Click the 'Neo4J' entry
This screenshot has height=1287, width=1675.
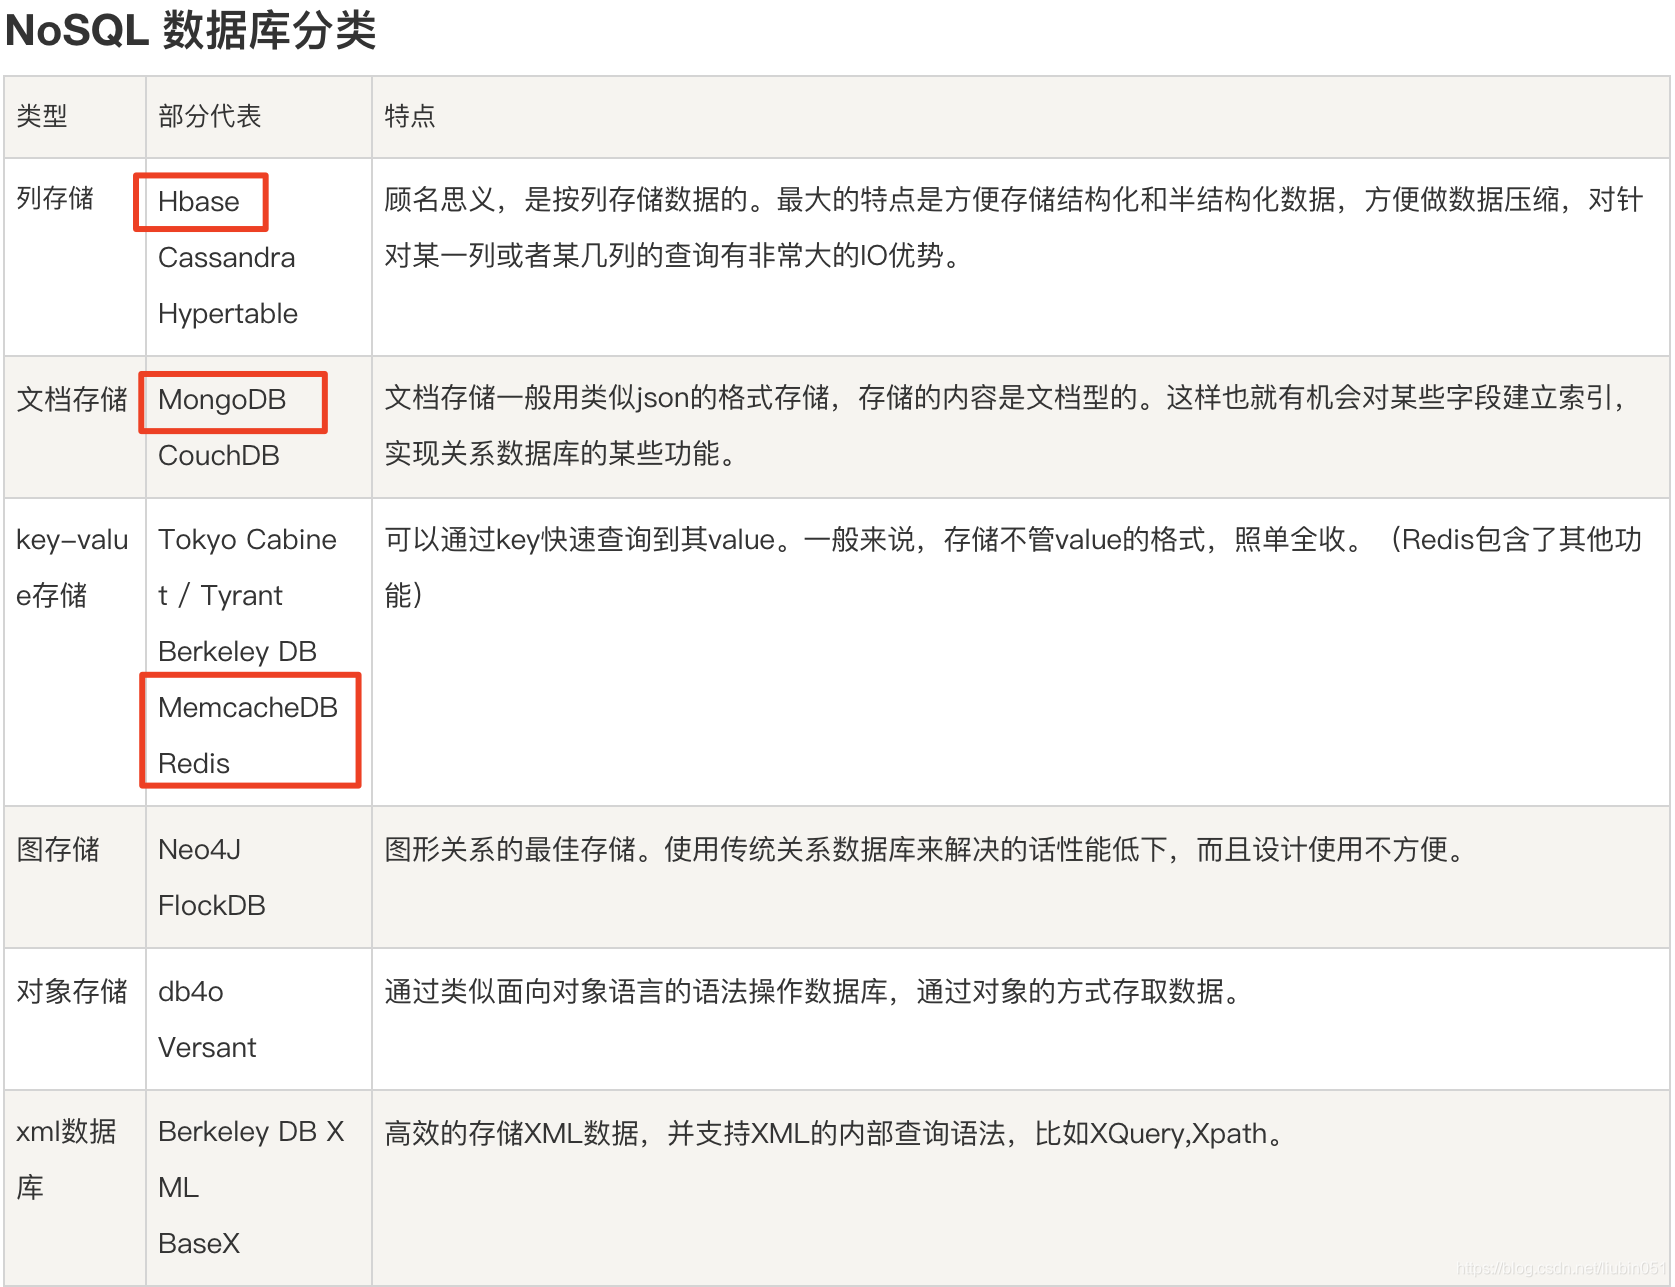[199, 849]
